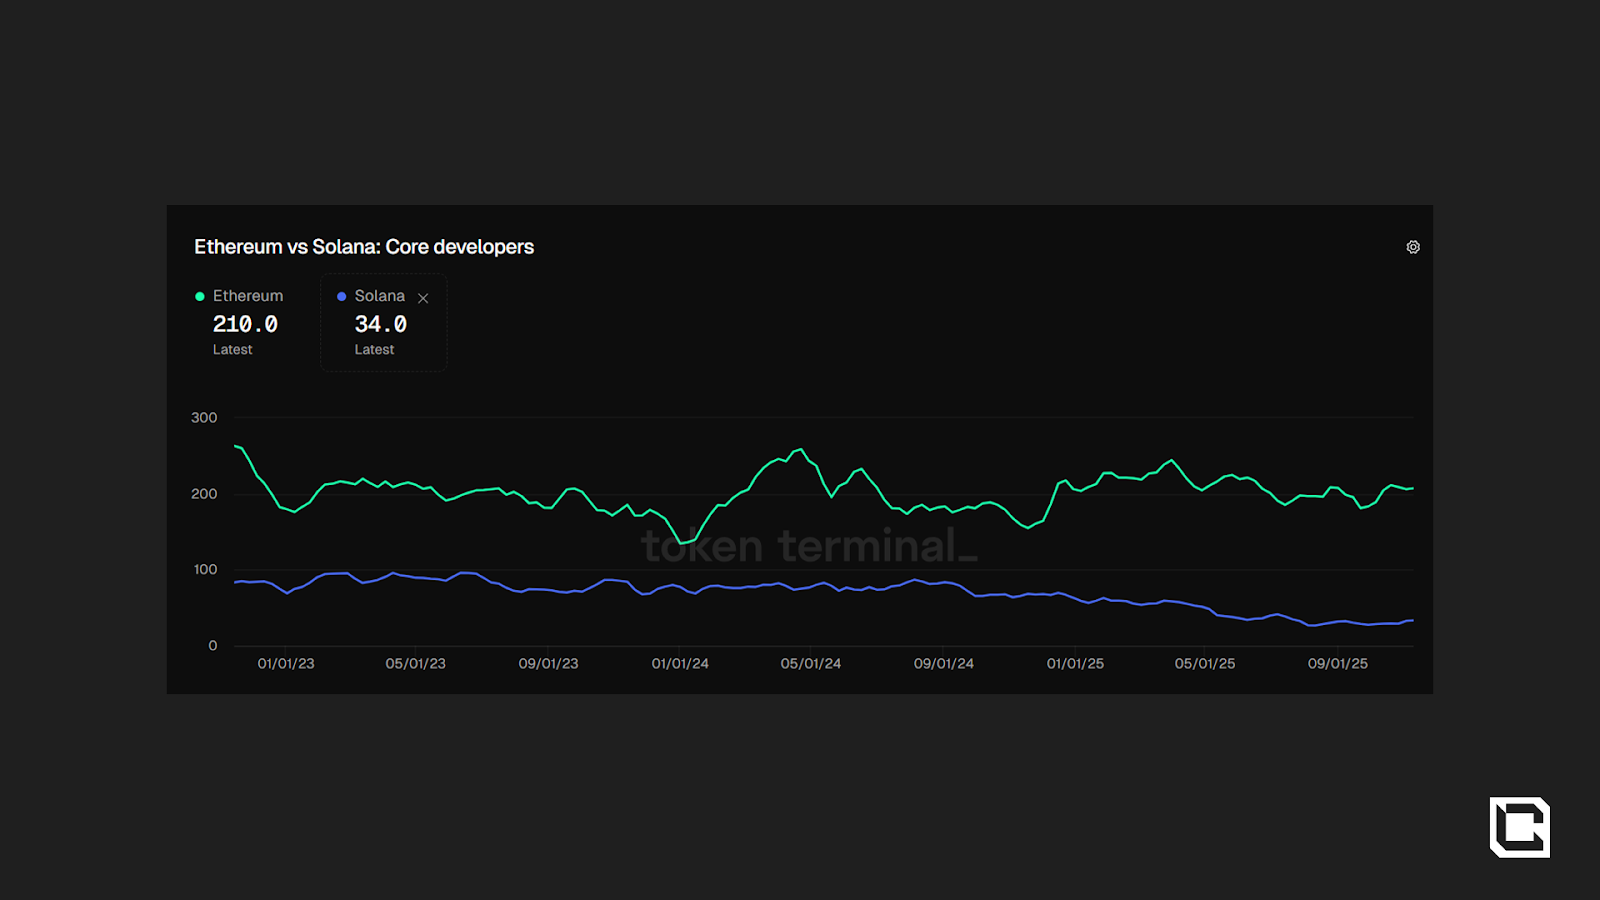Open the chart settings gear icon
The height and width of the screenshot is (900, 1600).
1413,247
